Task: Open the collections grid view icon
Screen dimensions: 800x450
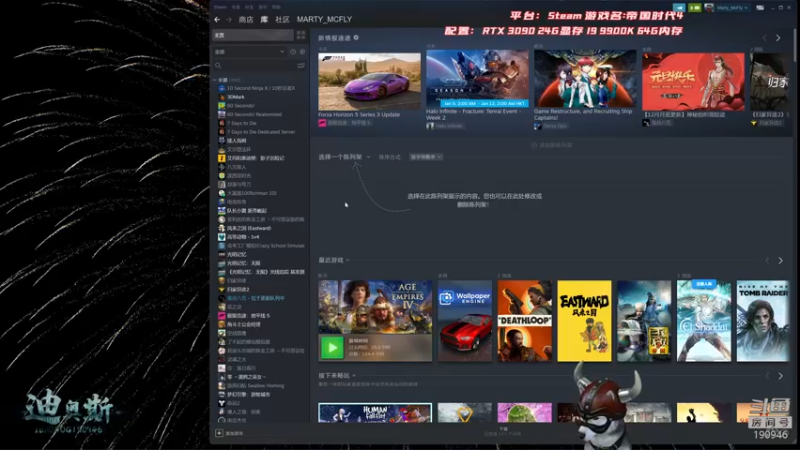Action: tap(301, 35)
